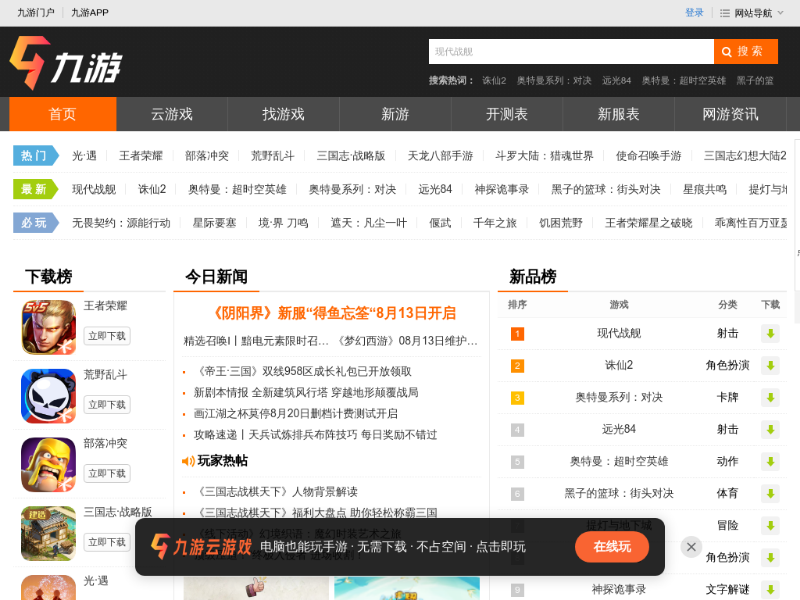
Task: Click download arrow for 现代战舰
Action: pyautogui.click(x=770, y=334)
